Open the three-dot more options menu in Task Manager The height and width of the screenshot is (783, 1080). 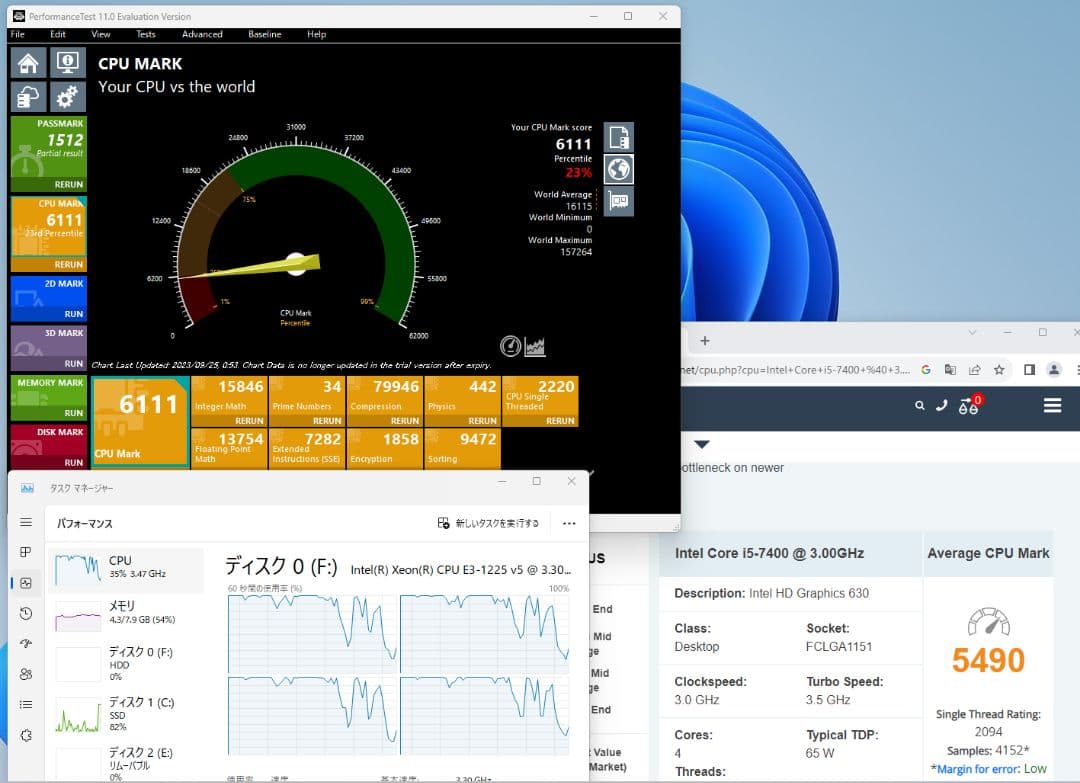click(569, 522)
